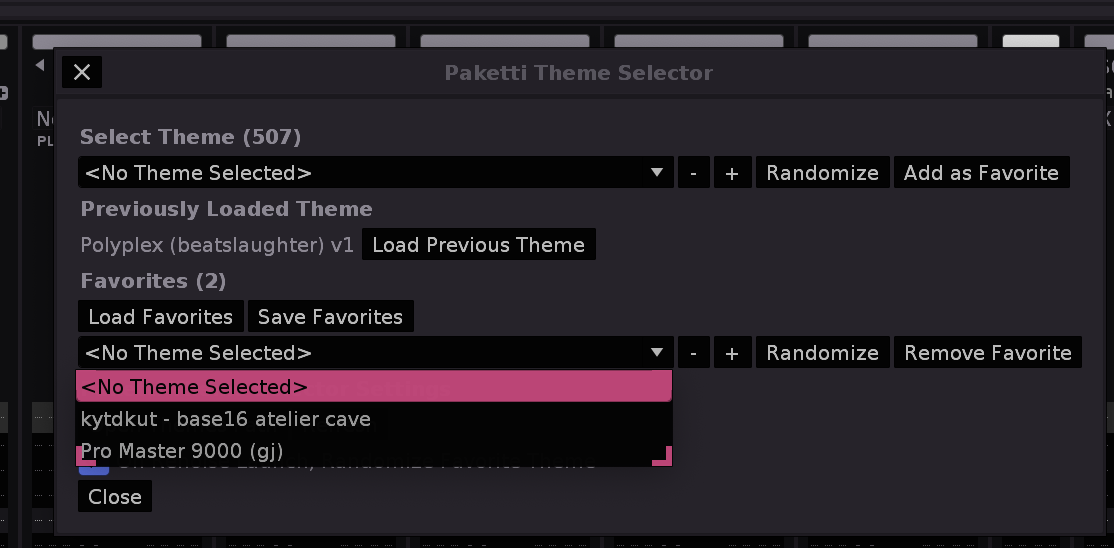Screen dimensions: 1114x548
Task: Randomize theme from the Select Theme row
Action: [x=822, y=173]
